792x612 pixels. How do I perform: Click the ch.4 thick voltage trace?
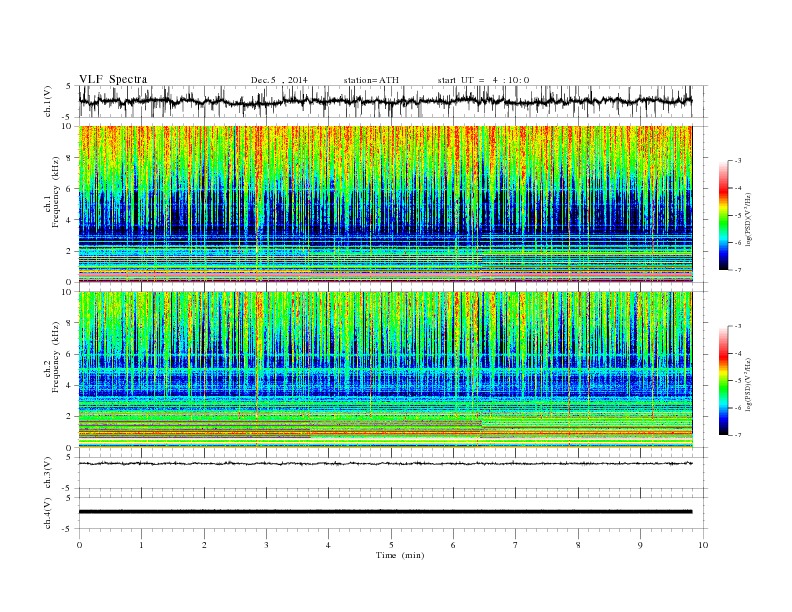[x=386, y=512]
